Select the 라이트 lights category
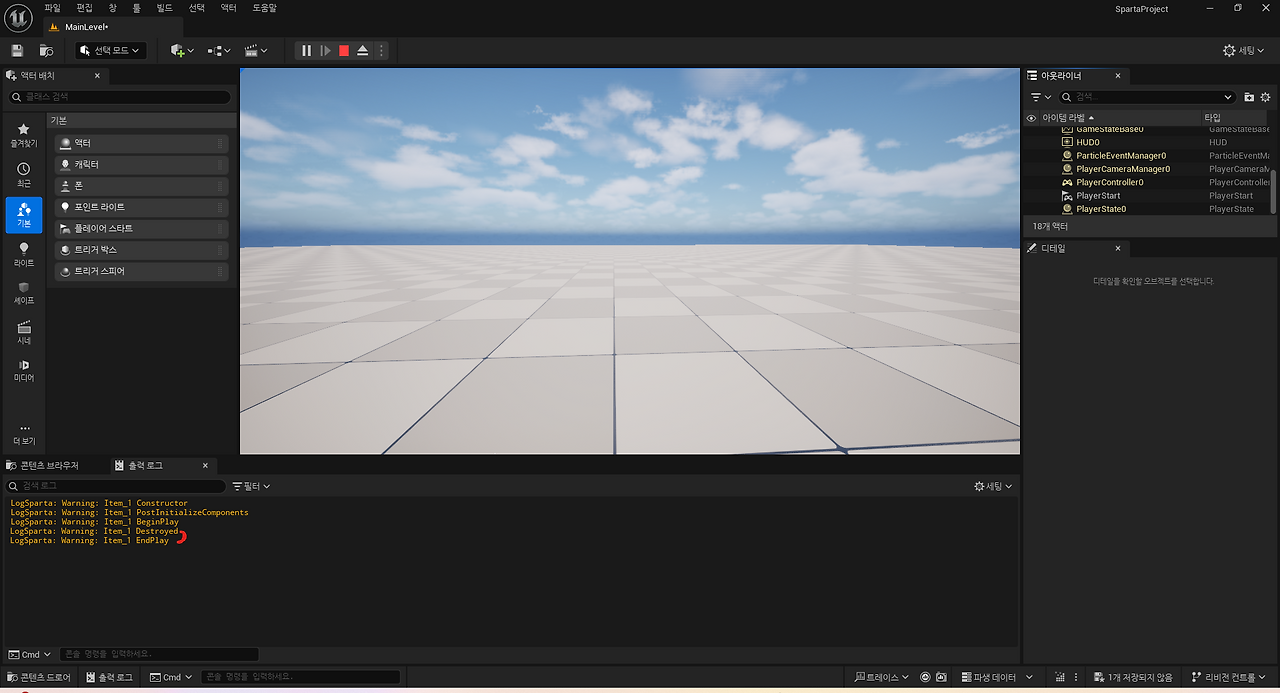The width and height of the screenshot is (1280, 693). click(x=24, y=254)
